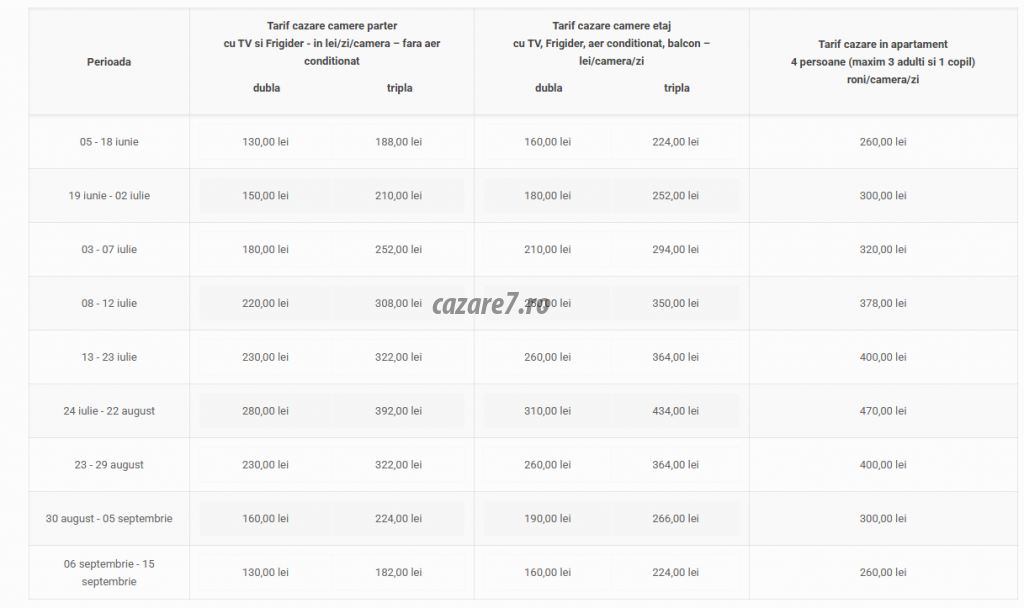Click the 182,00 lei price cell
Image resolution: width=1024 pixels, height=608 pixels.
tap(398, 572)
